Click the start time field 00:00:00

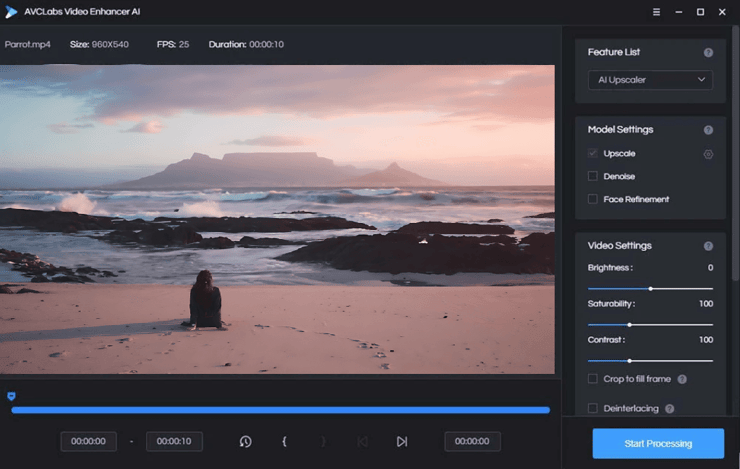[x=88, y=441]
